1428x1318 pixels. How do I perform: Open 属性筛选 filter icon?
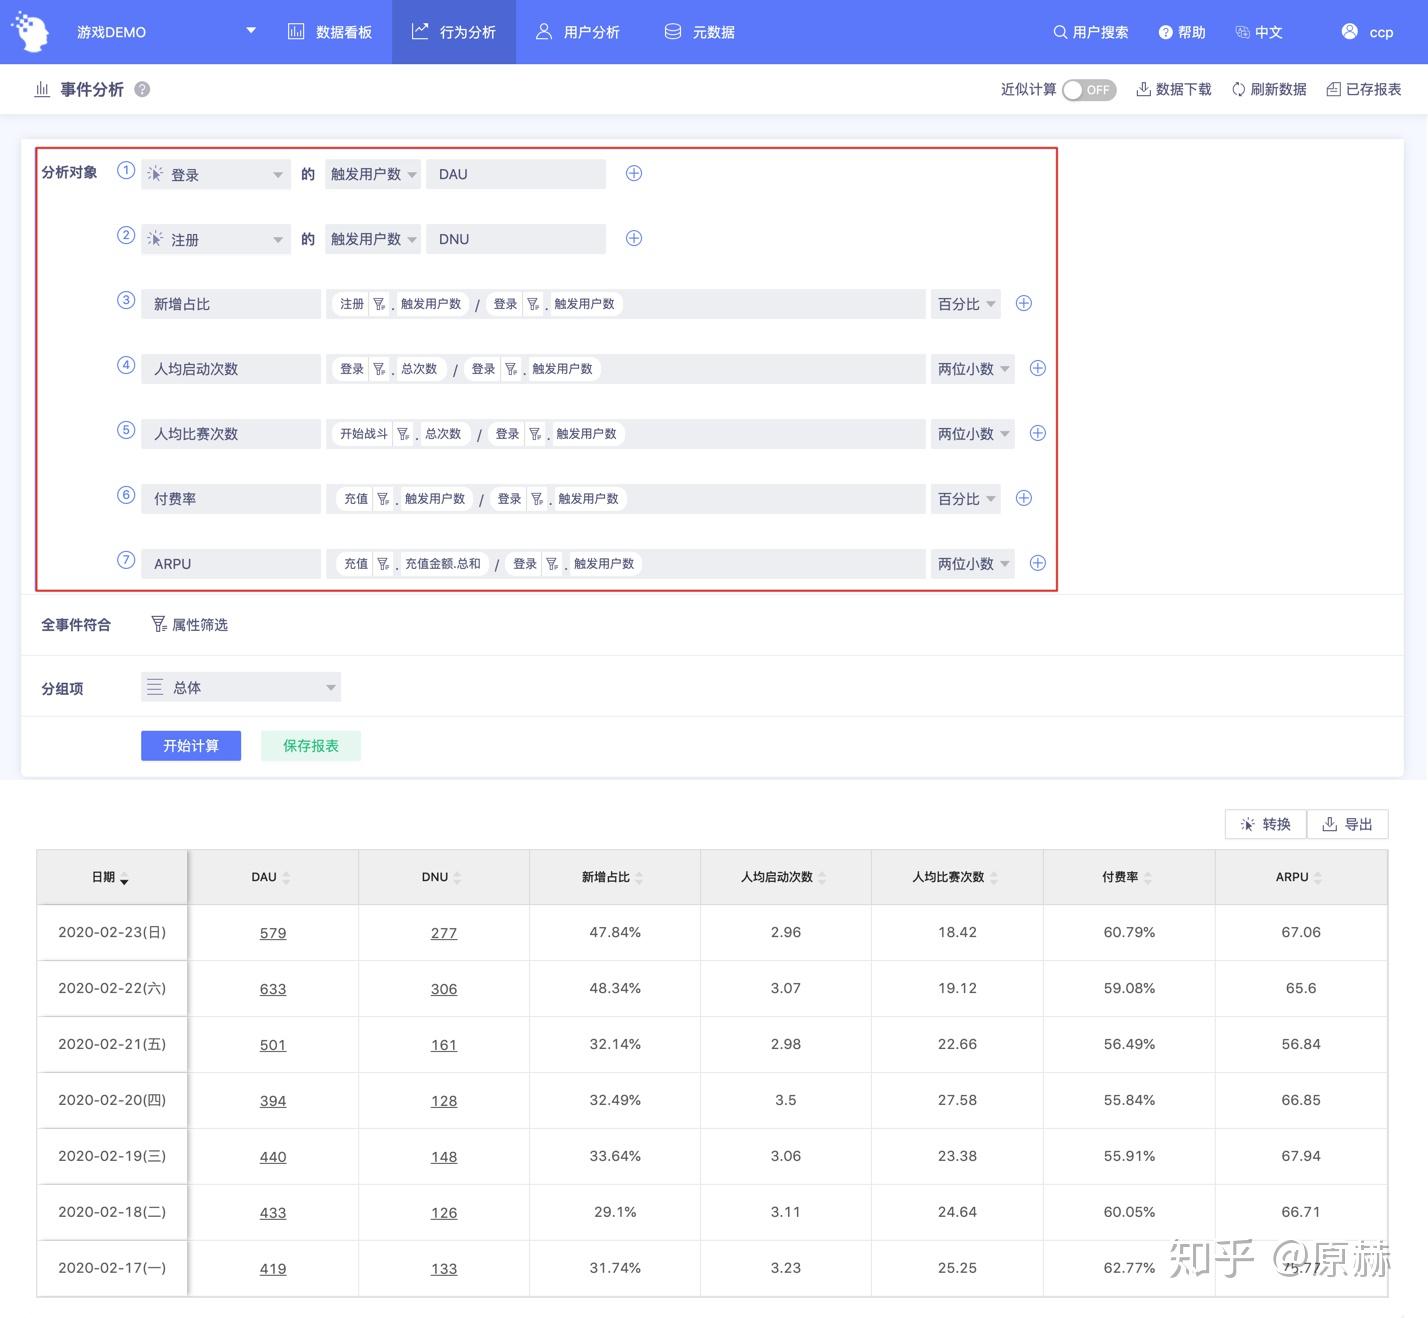(159, 624)
